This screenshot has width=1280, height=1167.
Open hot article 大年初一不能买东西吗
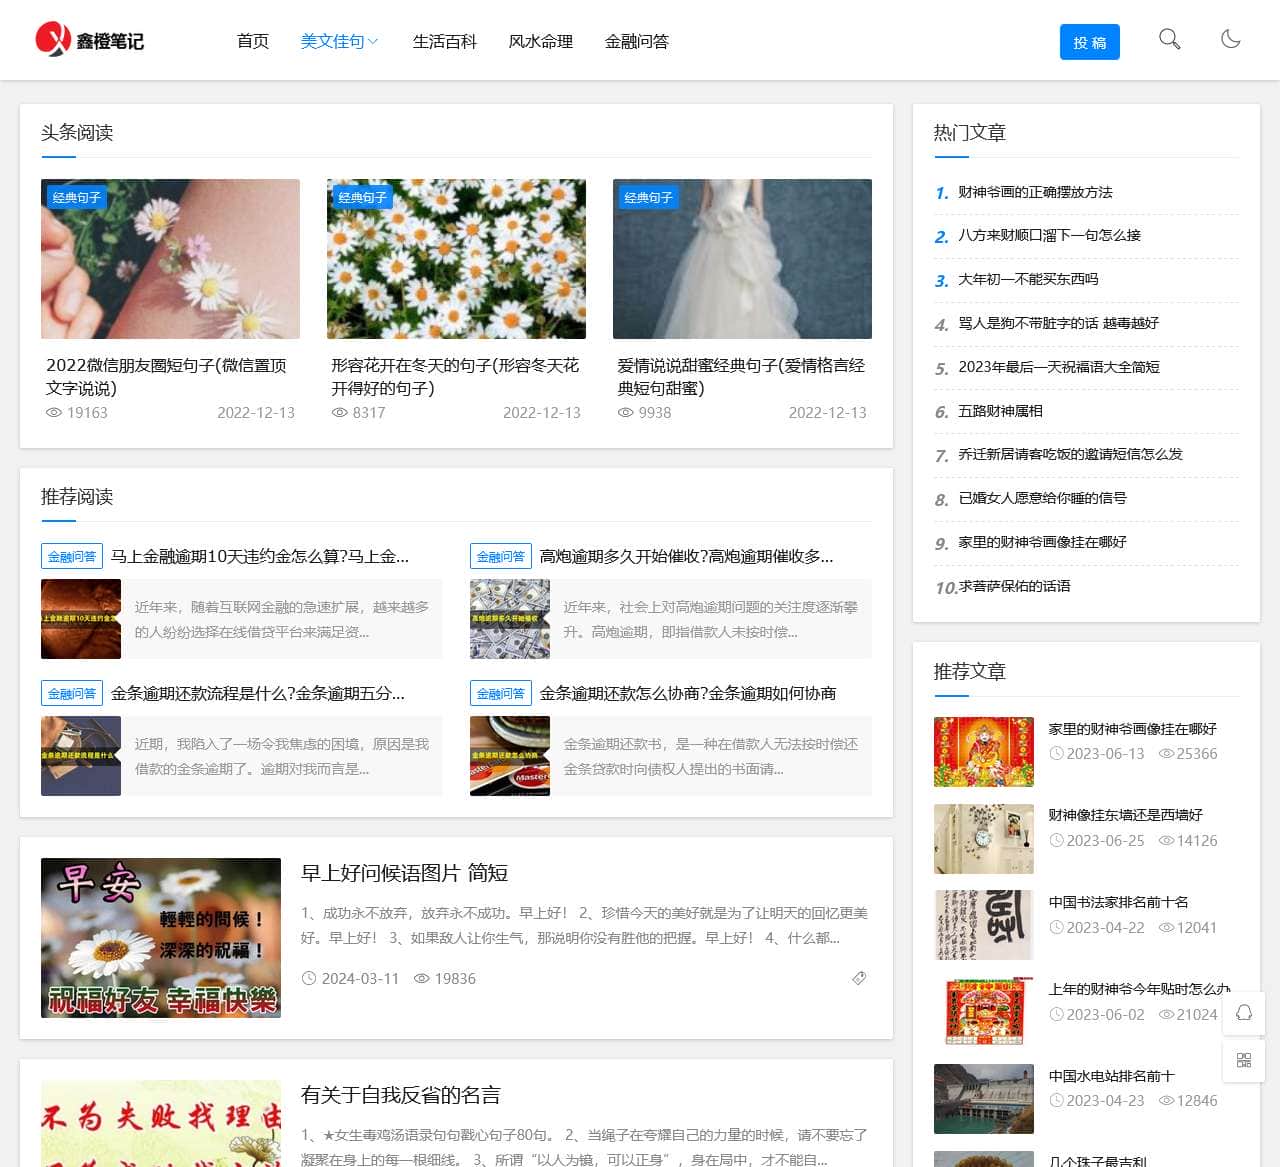point(1028,279)
